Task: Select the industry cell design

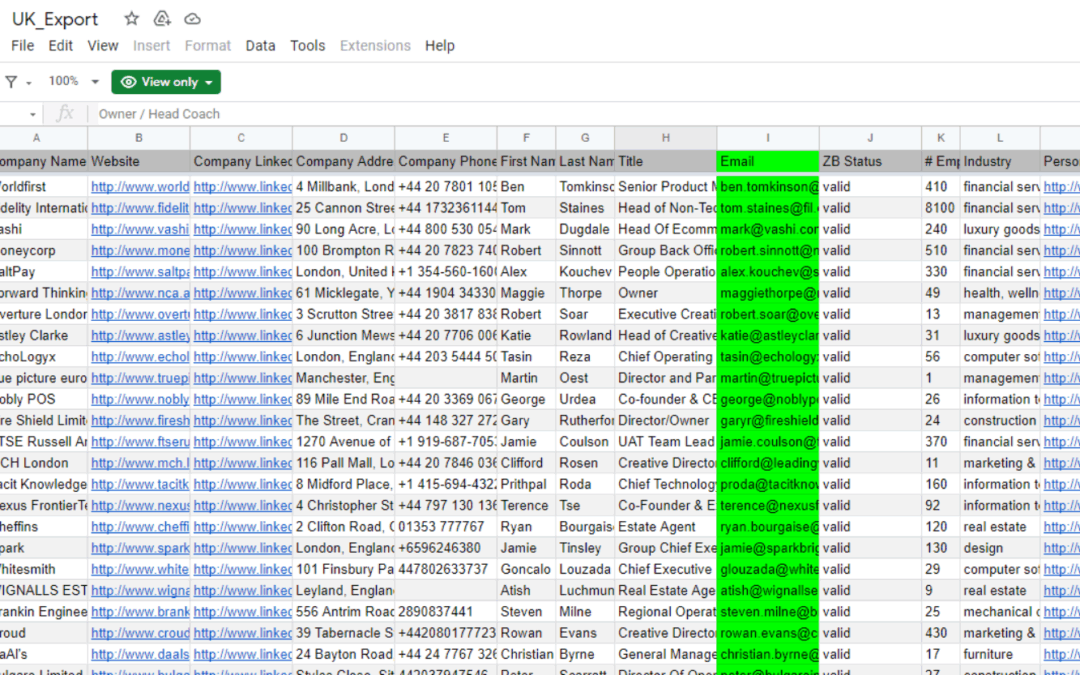Action: point(1000,548)
